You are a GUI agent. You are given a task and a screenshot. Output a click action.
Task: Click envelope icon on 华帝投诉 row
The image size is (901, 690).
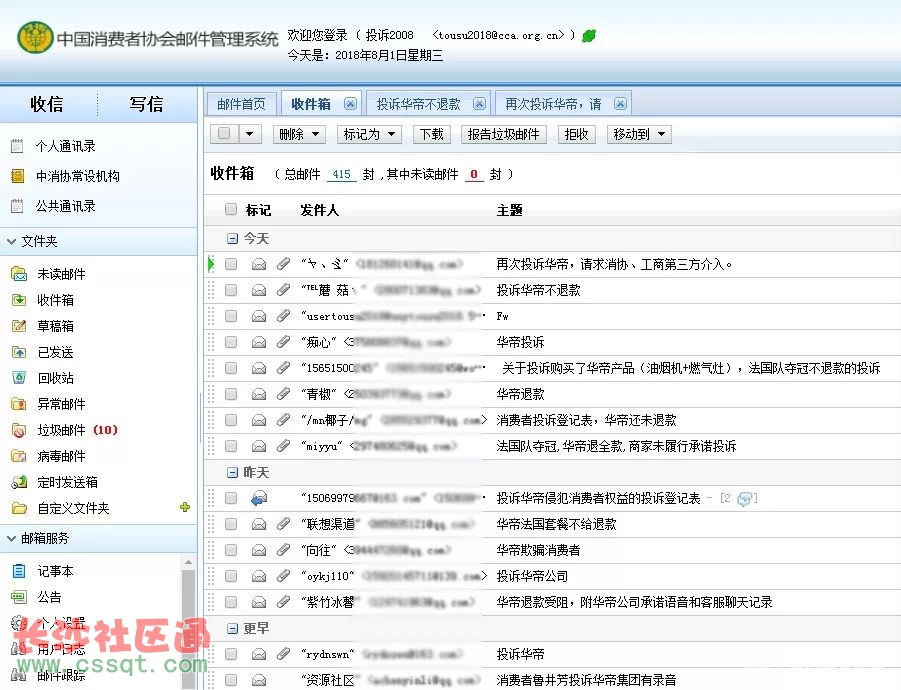pyautogui.click(x=259, y=342)
